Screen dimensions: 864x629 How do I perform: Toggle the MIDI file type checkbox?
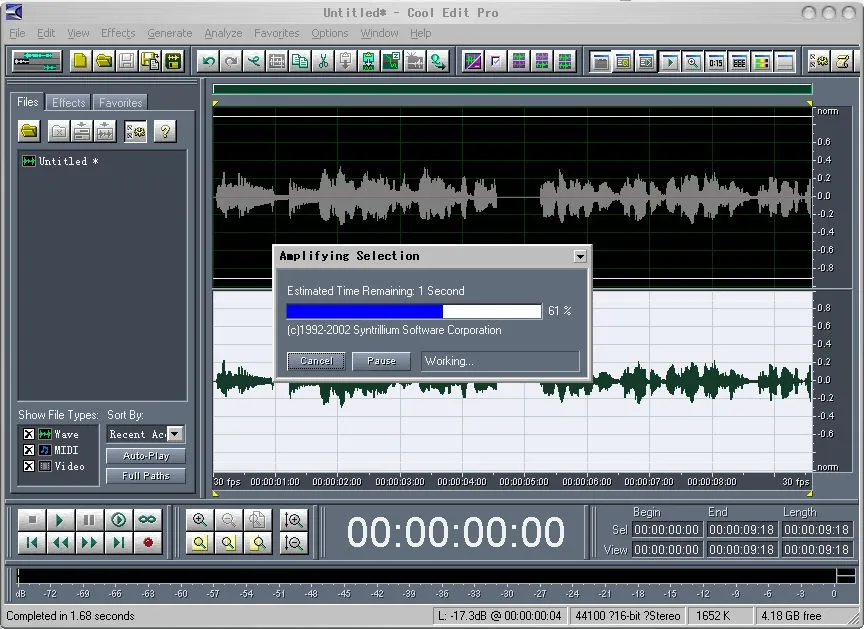29,450
